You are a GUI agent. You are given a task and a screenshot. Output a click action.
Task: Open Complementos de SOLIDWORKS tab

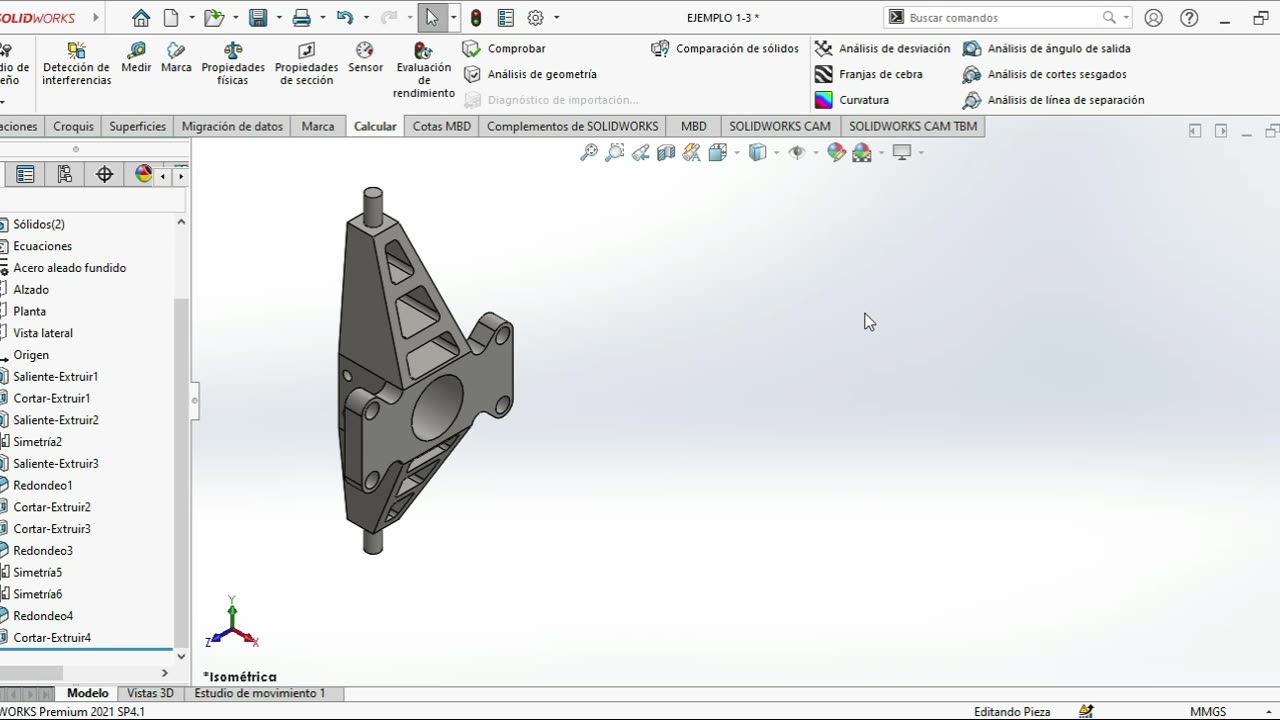(572, 126)
